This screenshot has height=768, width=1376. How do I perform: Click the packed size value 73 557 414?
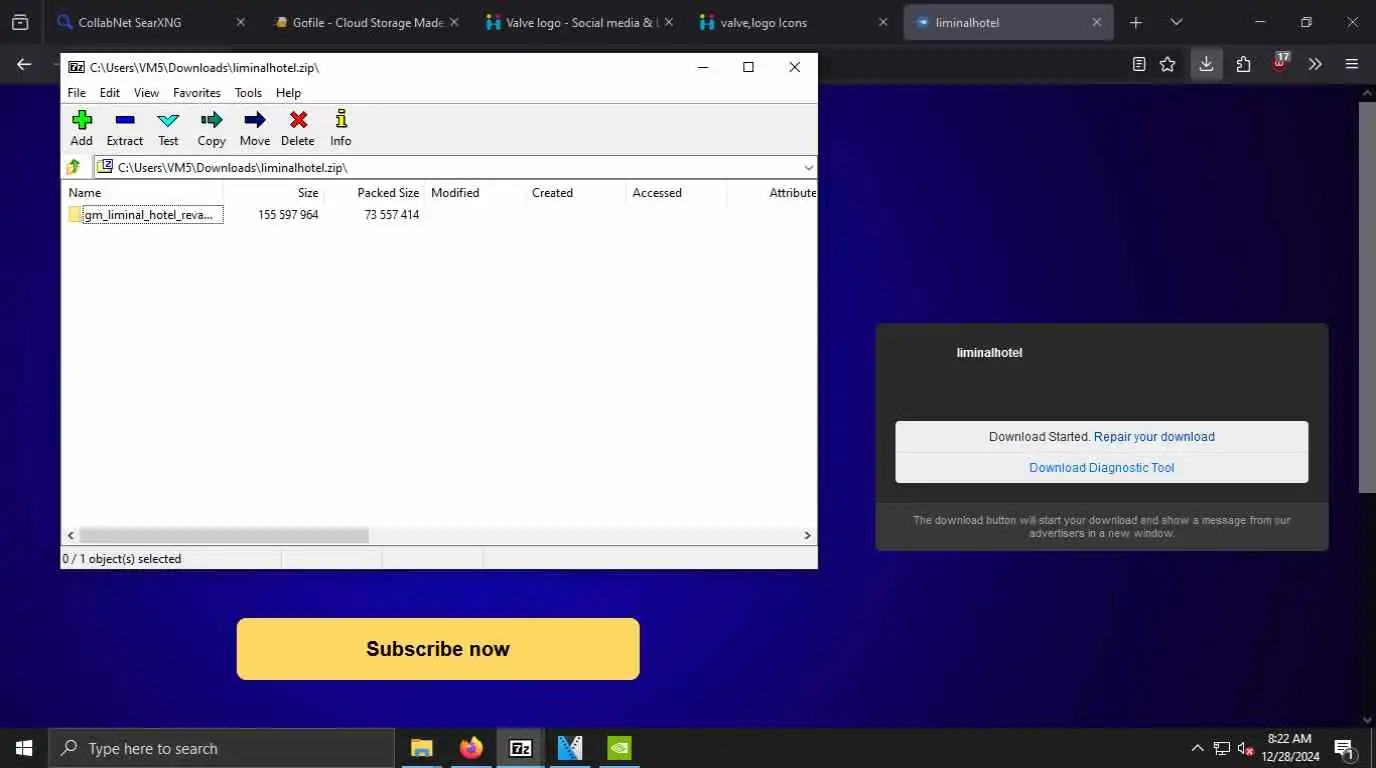392,215
